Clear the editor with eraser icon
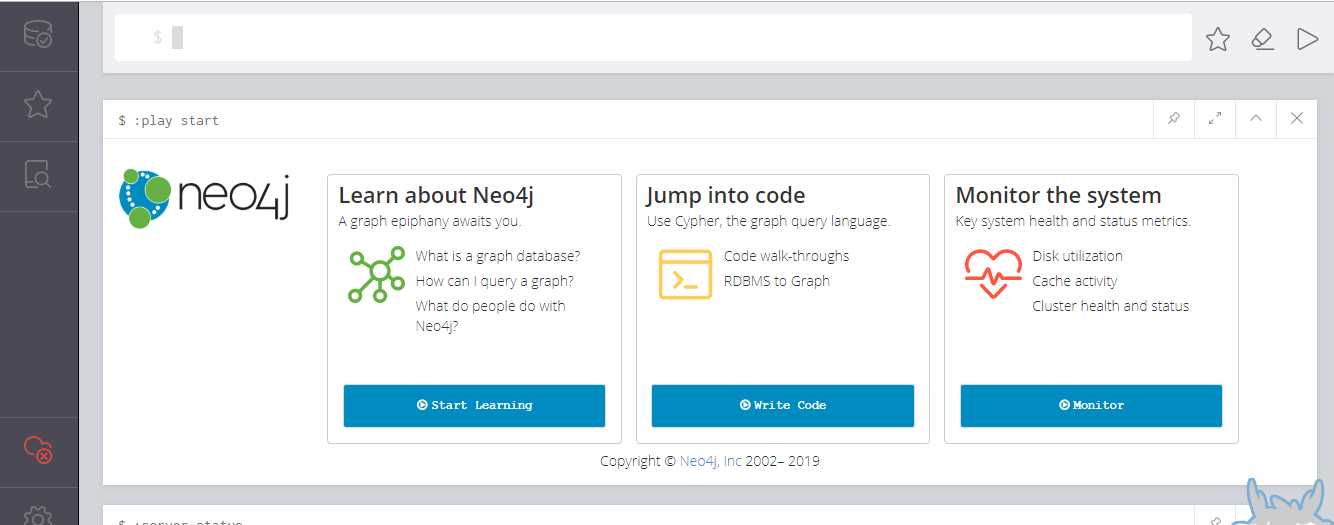Screen dimensions: 1334x525 [x=1262, y=39]
